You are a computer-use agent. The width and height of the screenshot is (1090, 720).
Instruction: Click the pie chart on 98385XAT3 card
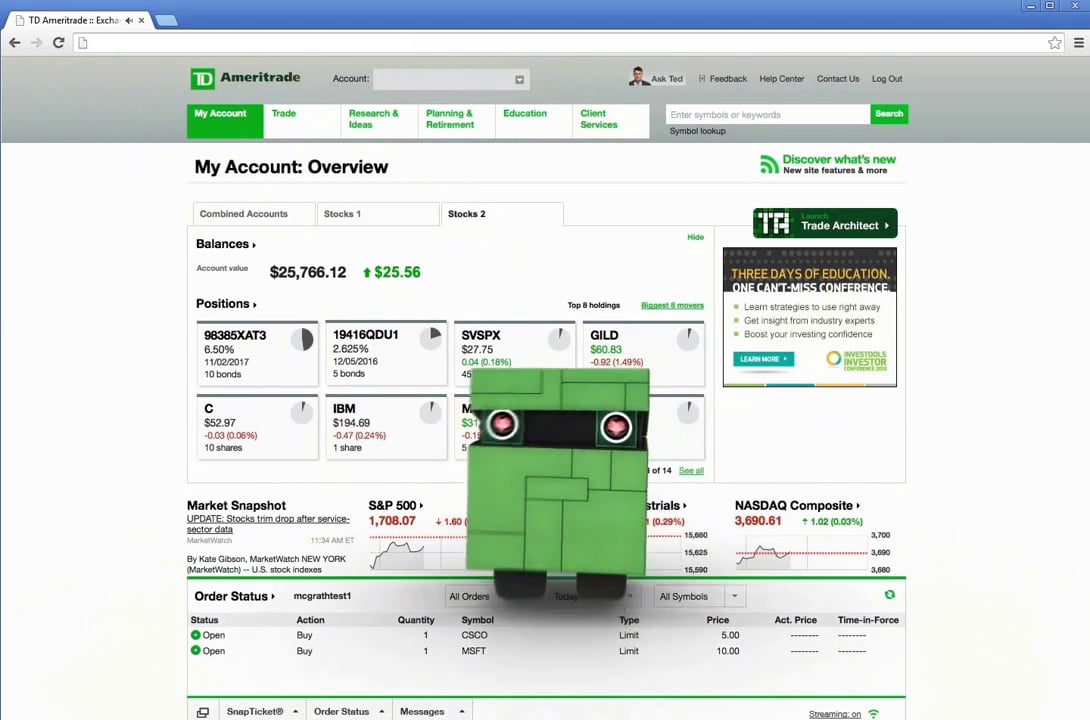302,340
